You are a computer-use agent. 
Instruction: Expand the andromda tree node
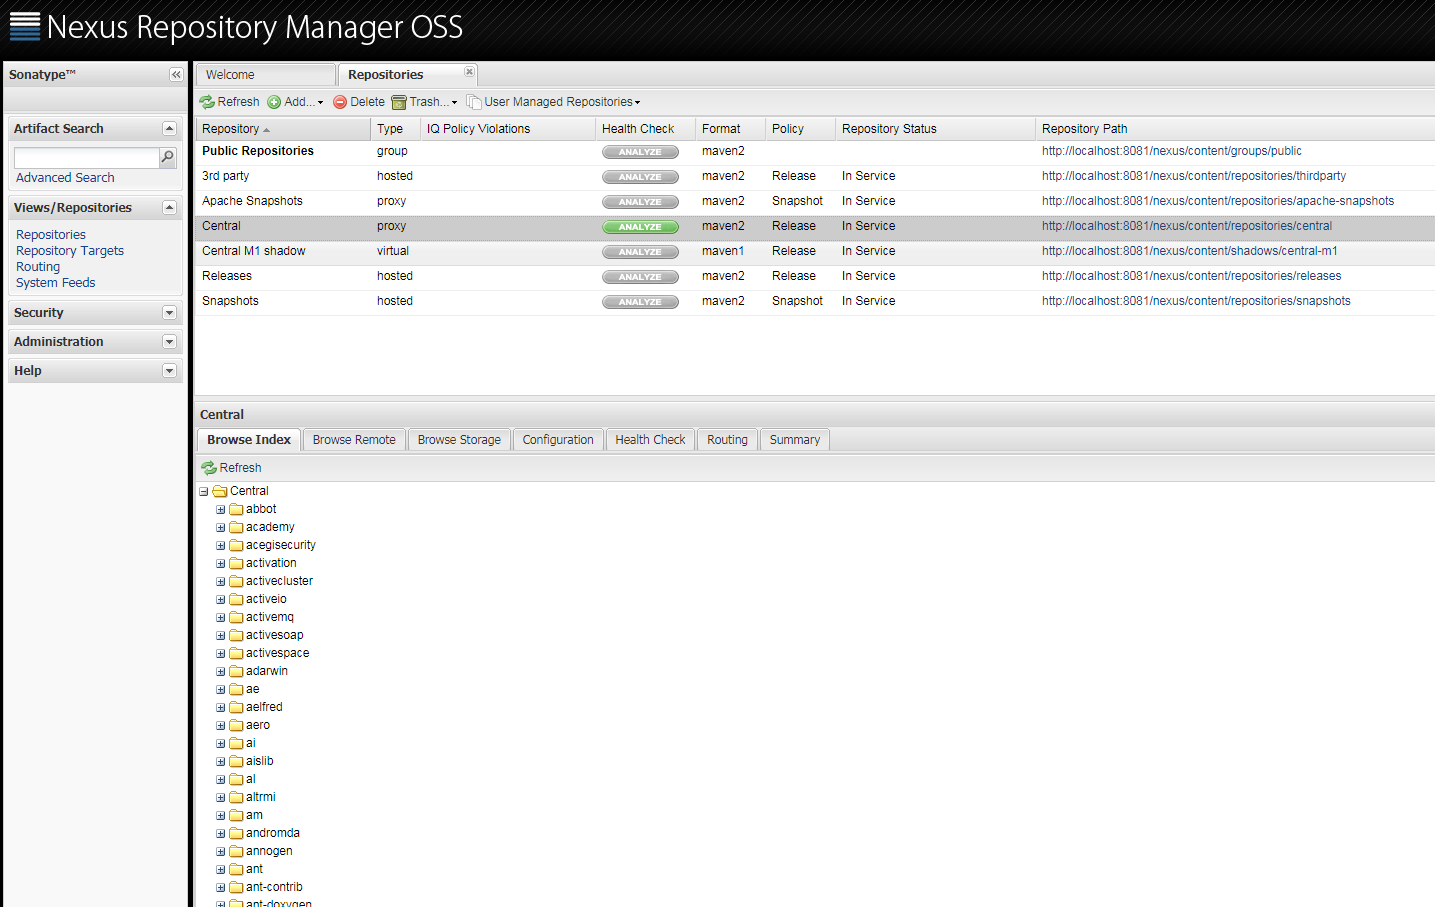pos(221,834)
